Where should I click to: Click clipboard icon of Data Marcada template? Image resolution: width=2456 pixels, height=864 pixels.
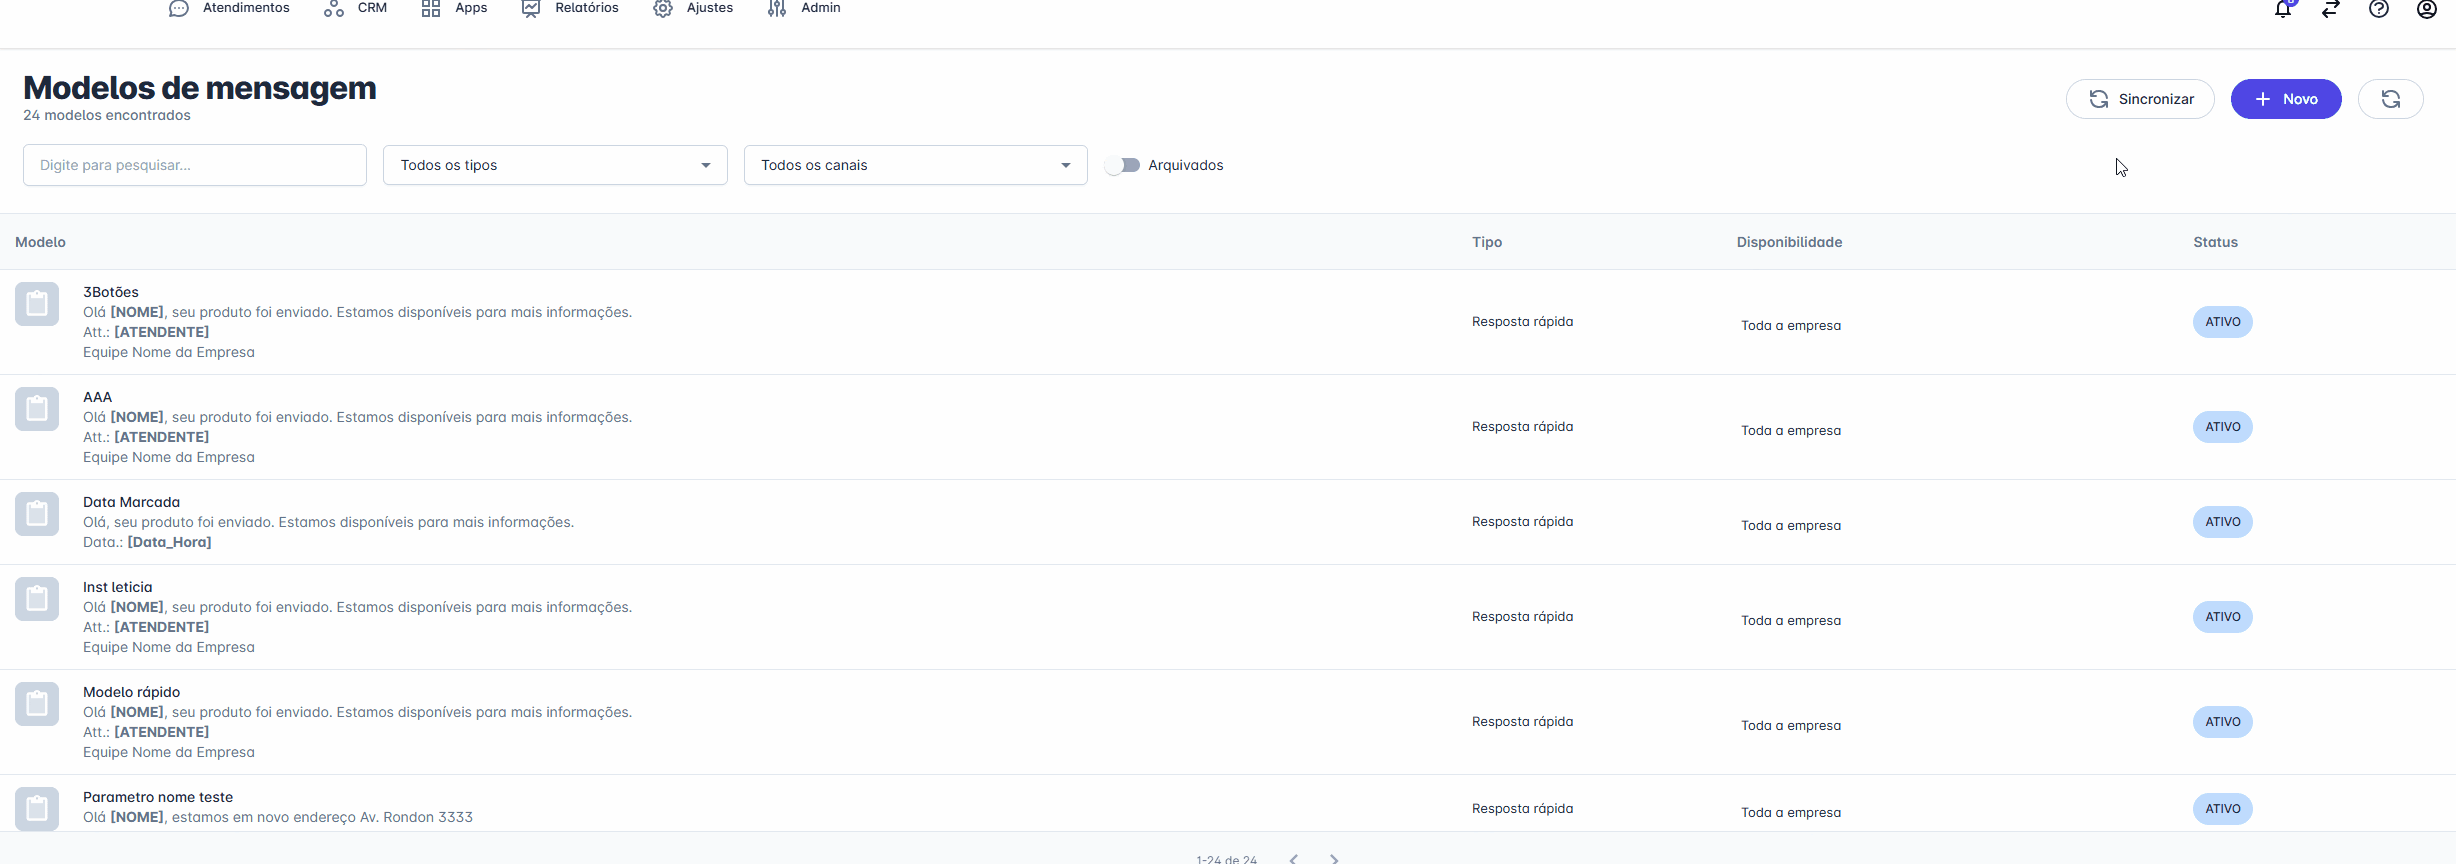coord(37,514)
